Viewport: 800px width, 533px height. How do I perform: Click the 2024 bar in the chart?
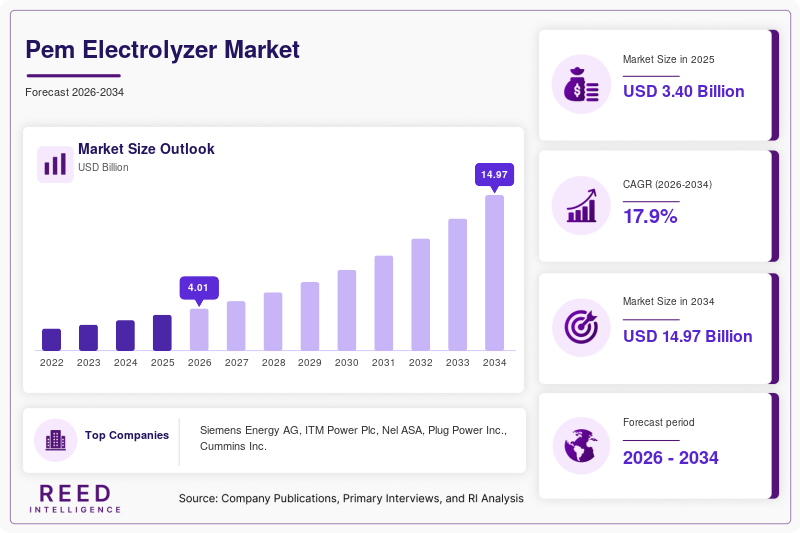click(x=126, y=336)
